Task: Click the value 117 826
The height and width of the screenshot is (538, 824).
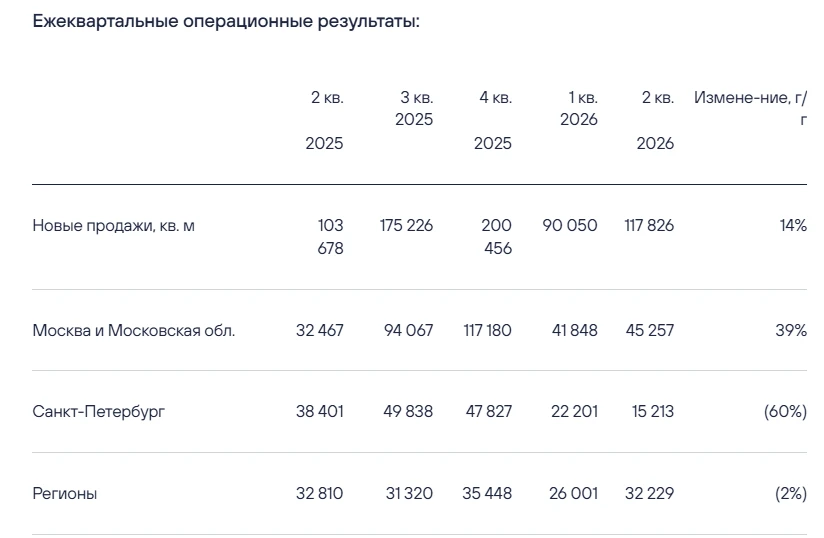Action: 649,225
